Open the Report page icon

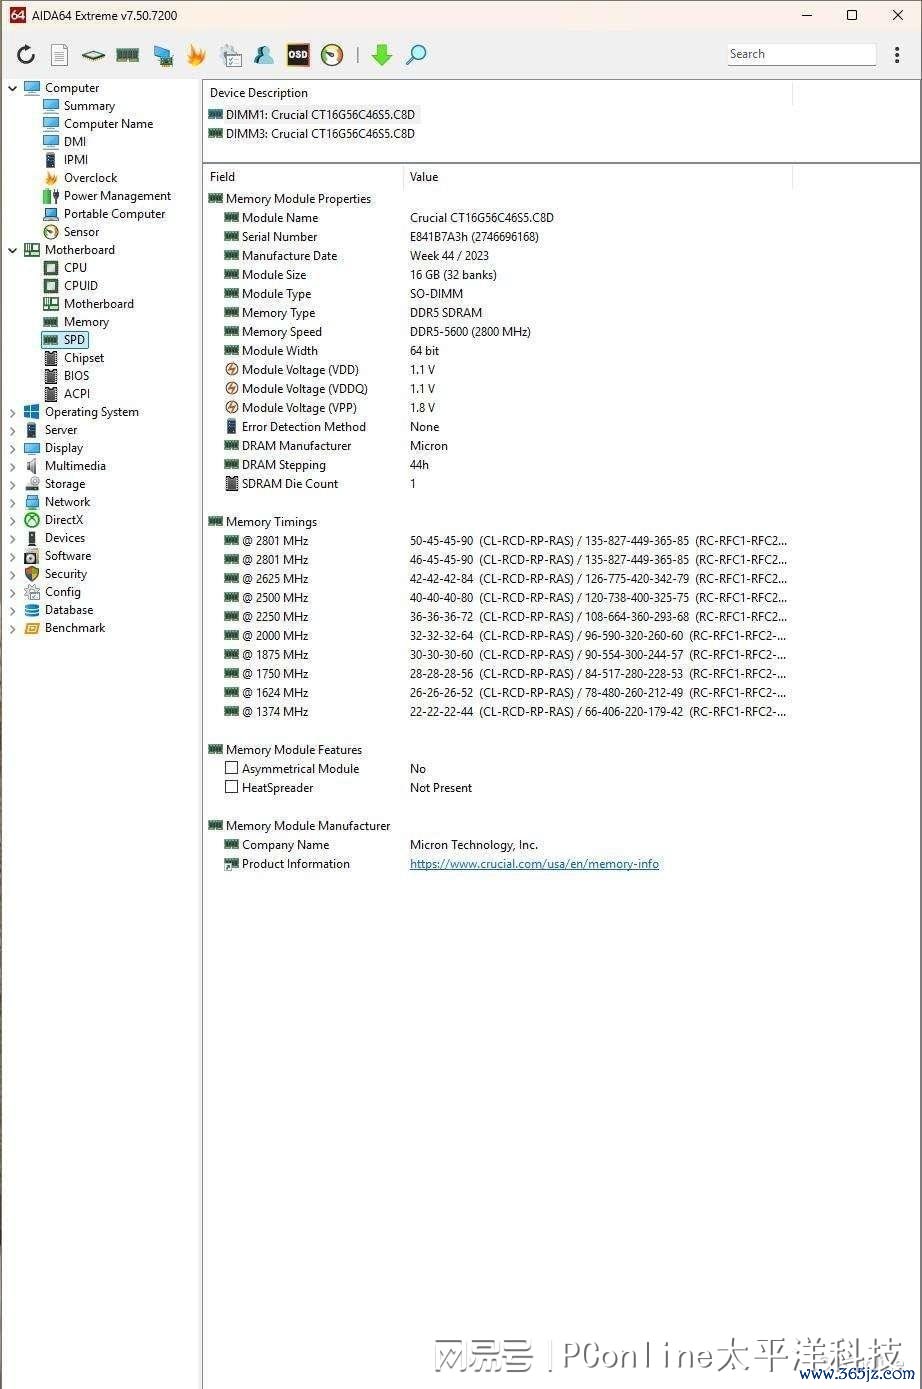[60, 55]
